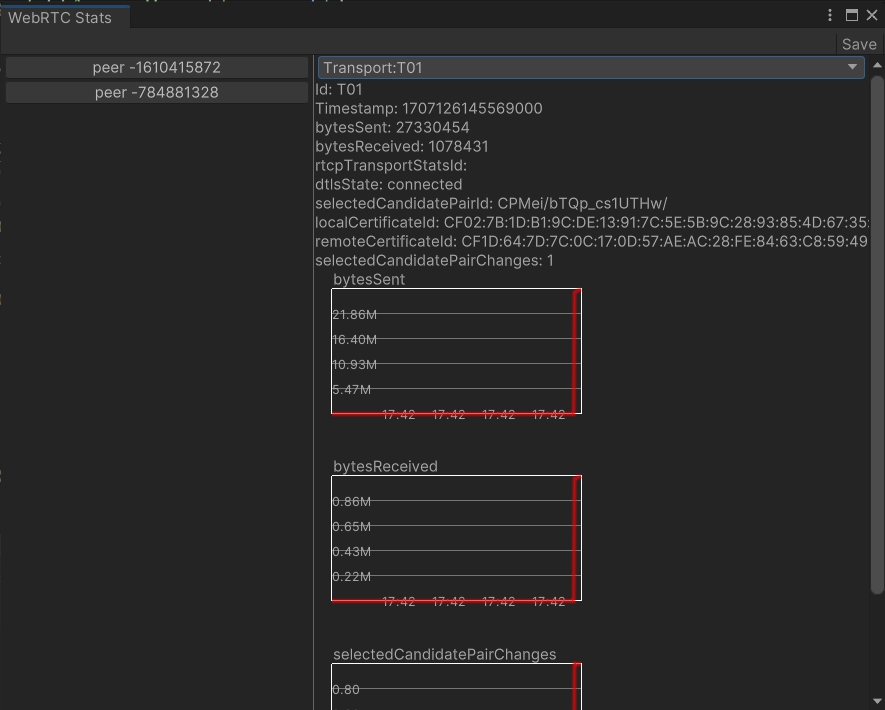Viewport: 885px width, 710px height.
Task: Maximize the WebRTC Stats window
Action: tap(852, 15)
